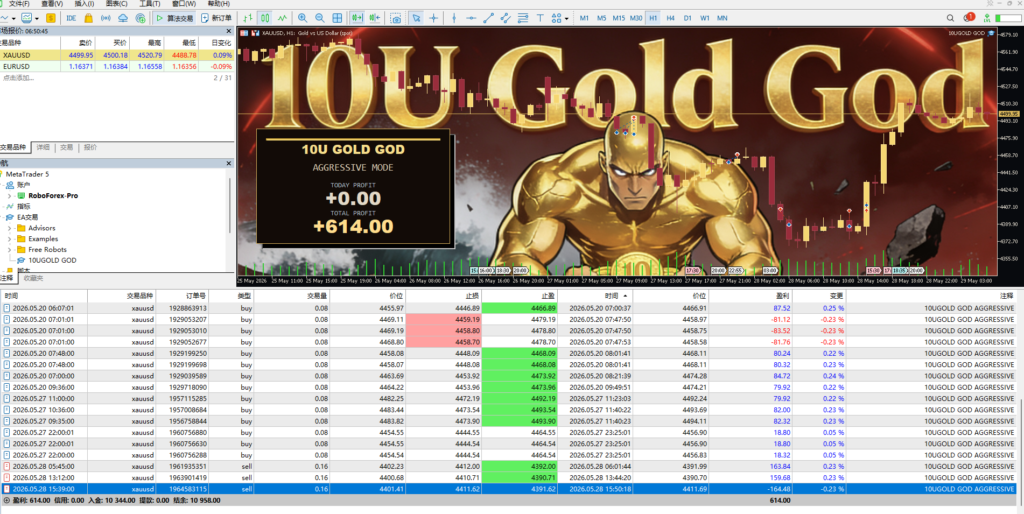Switch chart to candlestick mode
Viewport: 1024px width, 514px height.
point(265,18)
